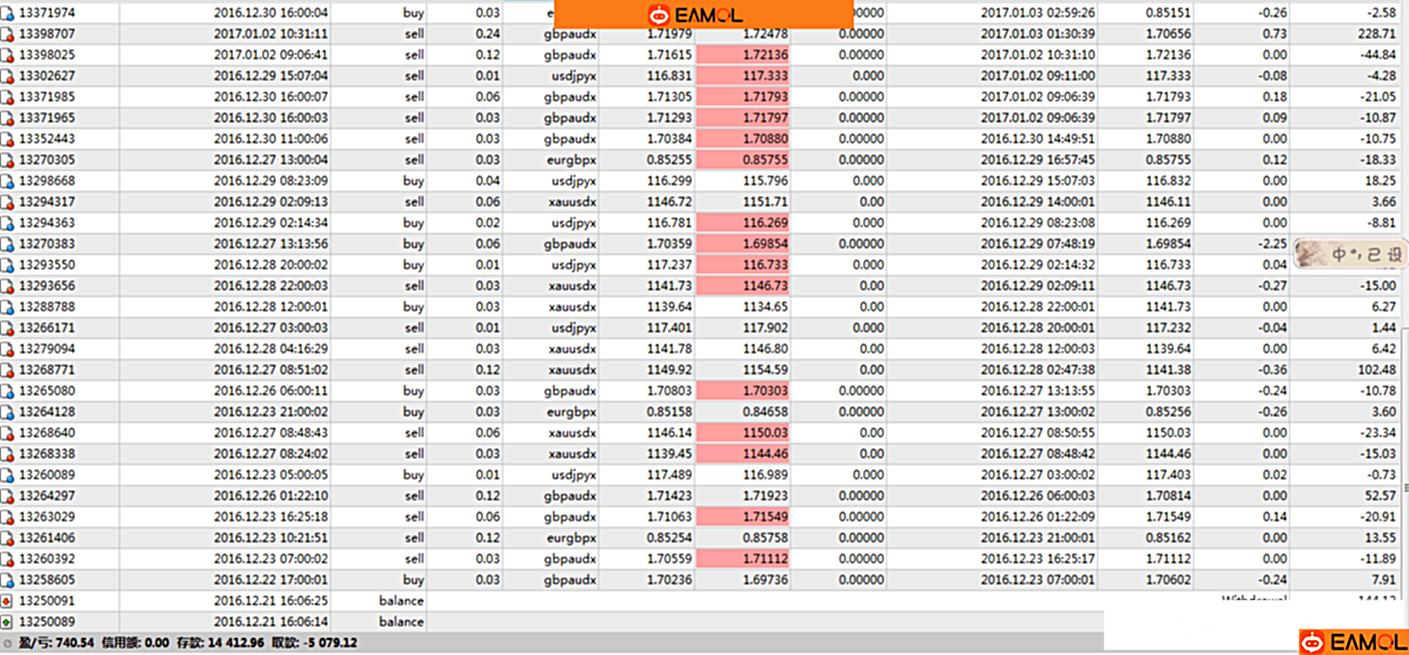1409x655 pixels.
Task: Click close time 2016.12.30 14:49:51
Action: [x=1037, y=139]
